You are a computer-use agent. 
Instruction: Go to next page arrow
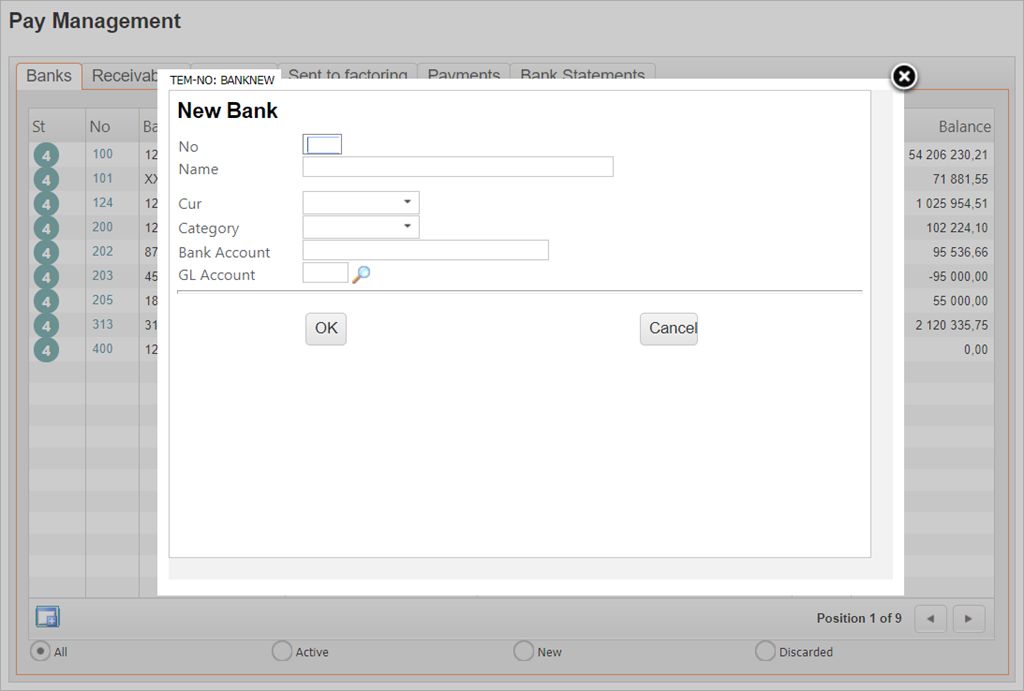(968, 618)
